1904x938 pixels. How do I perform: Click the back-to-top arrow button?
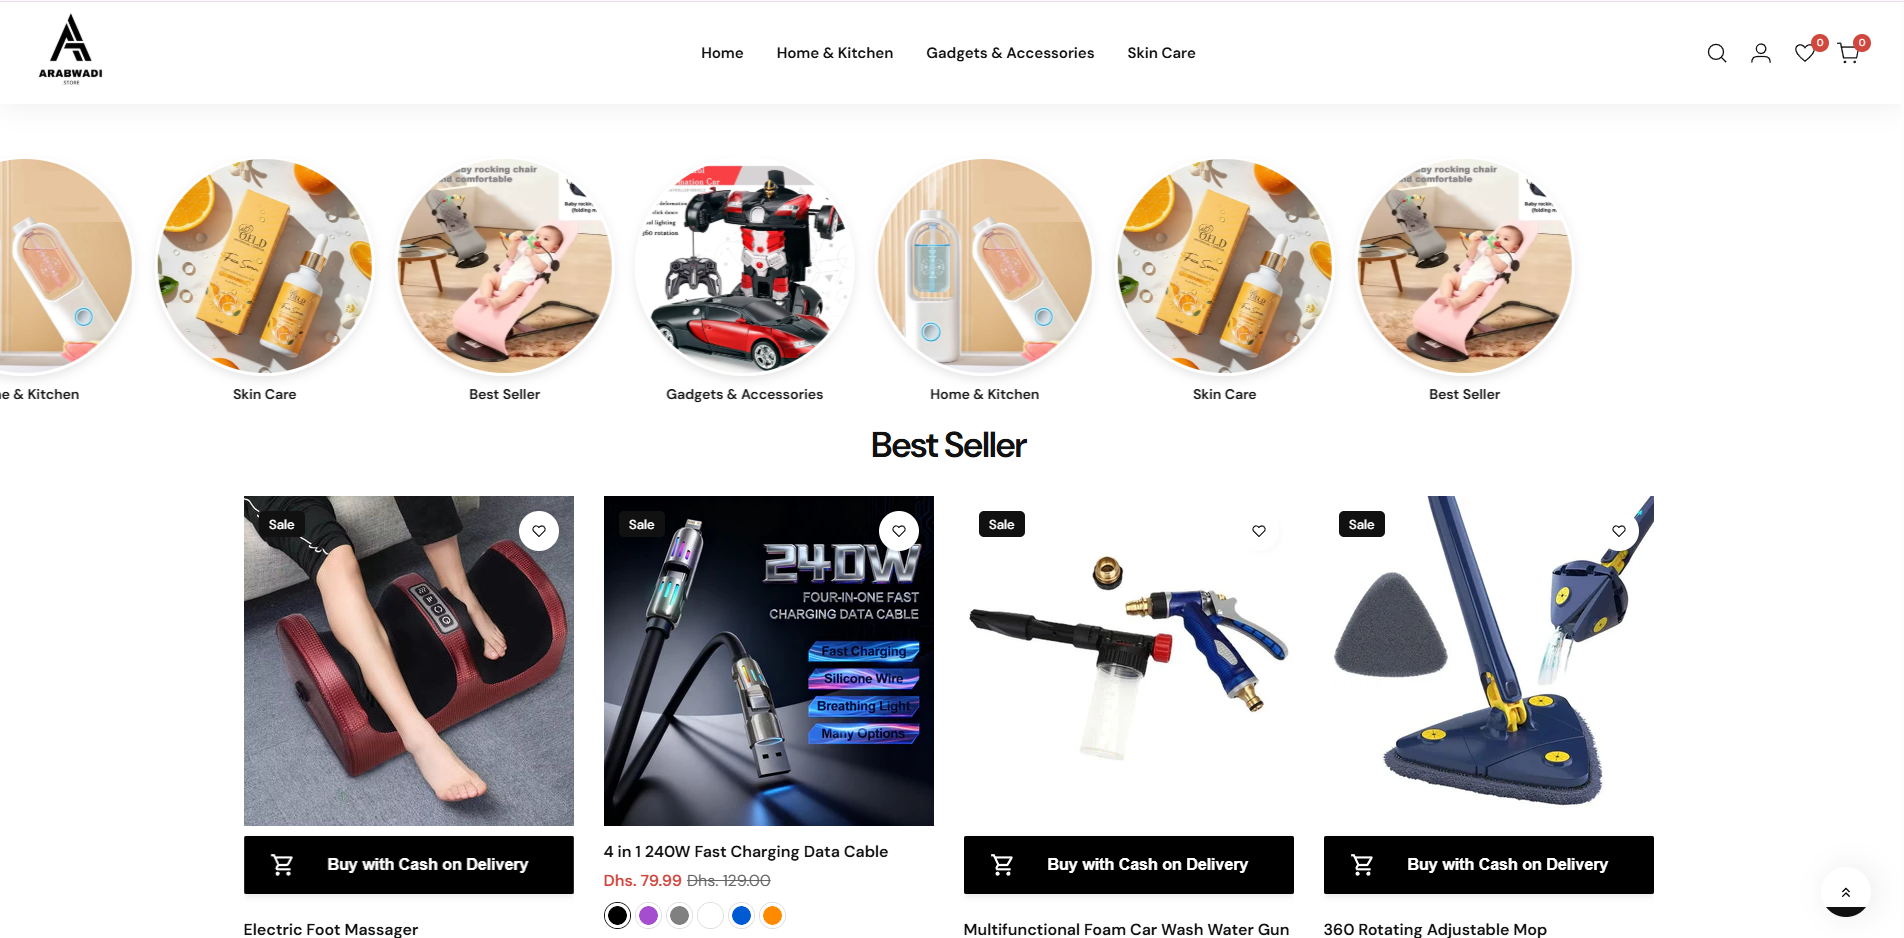(x=1846, y=892)
